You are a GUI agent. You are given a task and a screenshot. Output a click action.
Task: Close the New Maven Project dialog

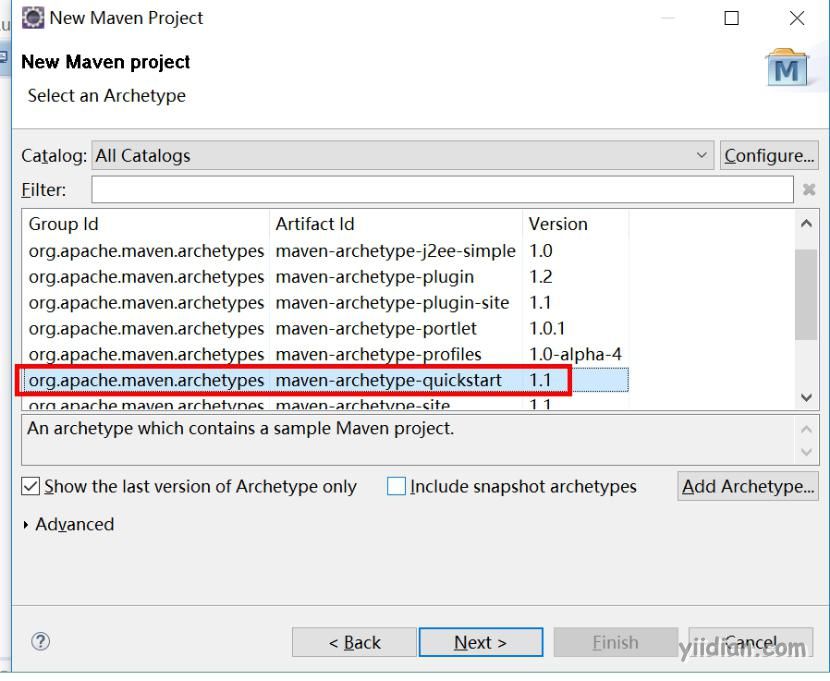(x=797, y=18)
